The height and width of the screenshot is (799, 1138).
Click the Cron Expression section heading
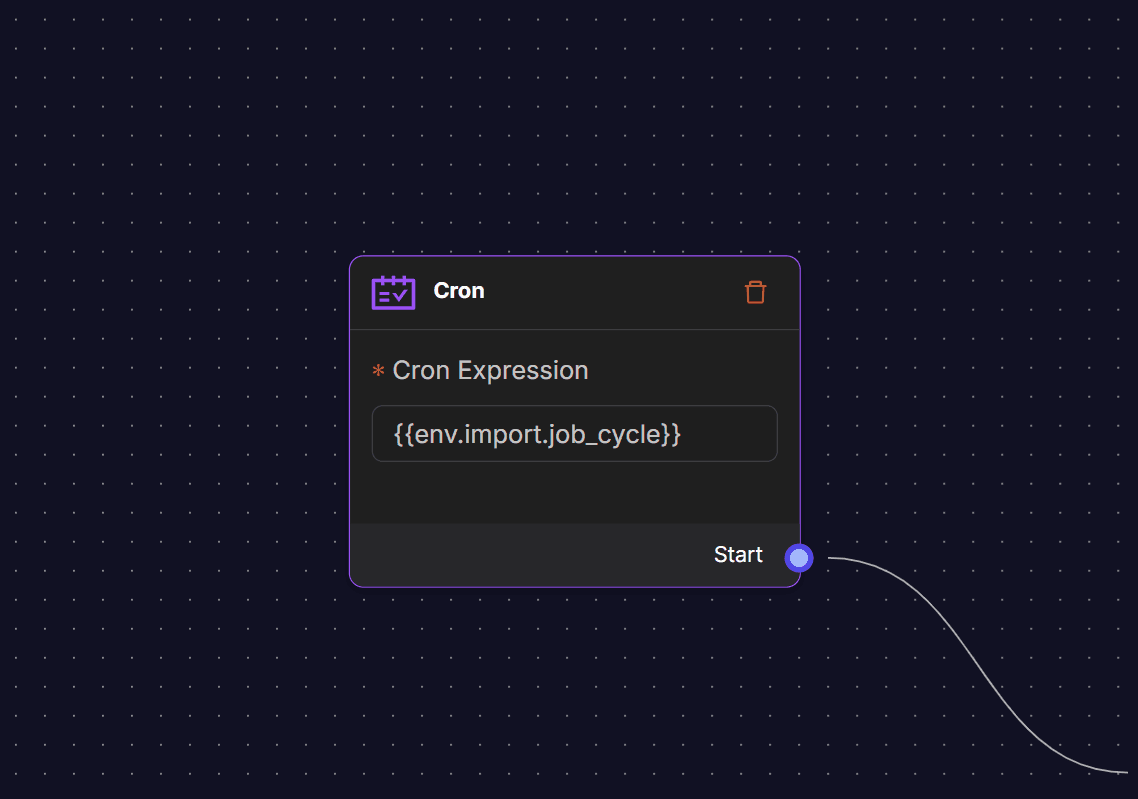coord(490,370)
